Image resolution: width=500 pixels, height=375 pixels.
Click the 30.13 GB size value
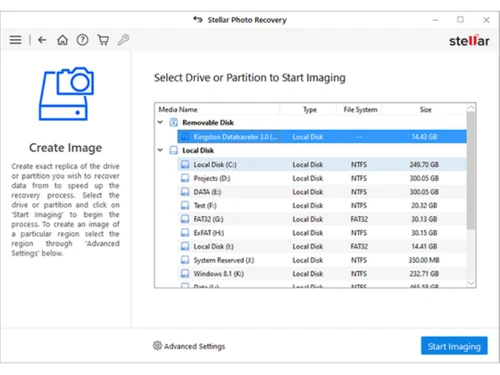coord(424,219)
